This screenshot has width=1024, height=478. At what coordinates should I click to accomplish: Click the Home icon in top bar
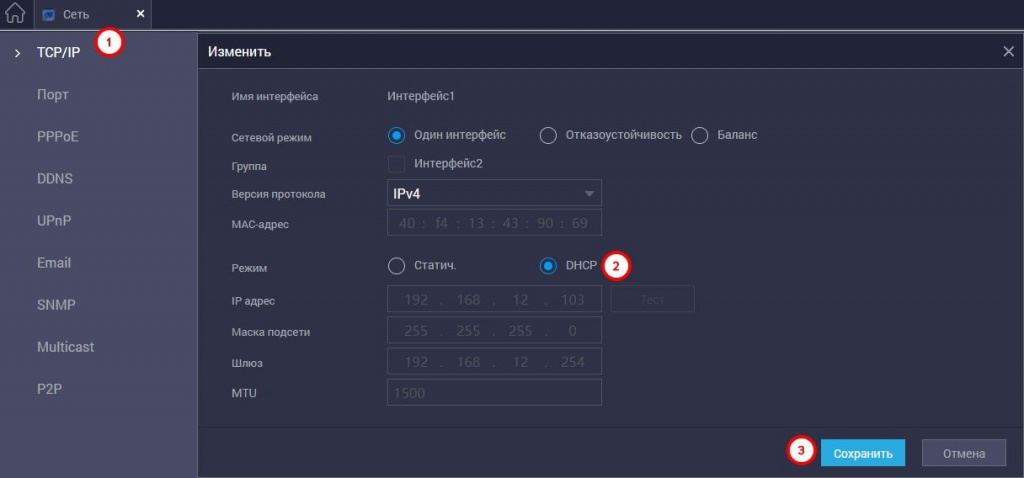pyautogui.click(x=15, y=14)
